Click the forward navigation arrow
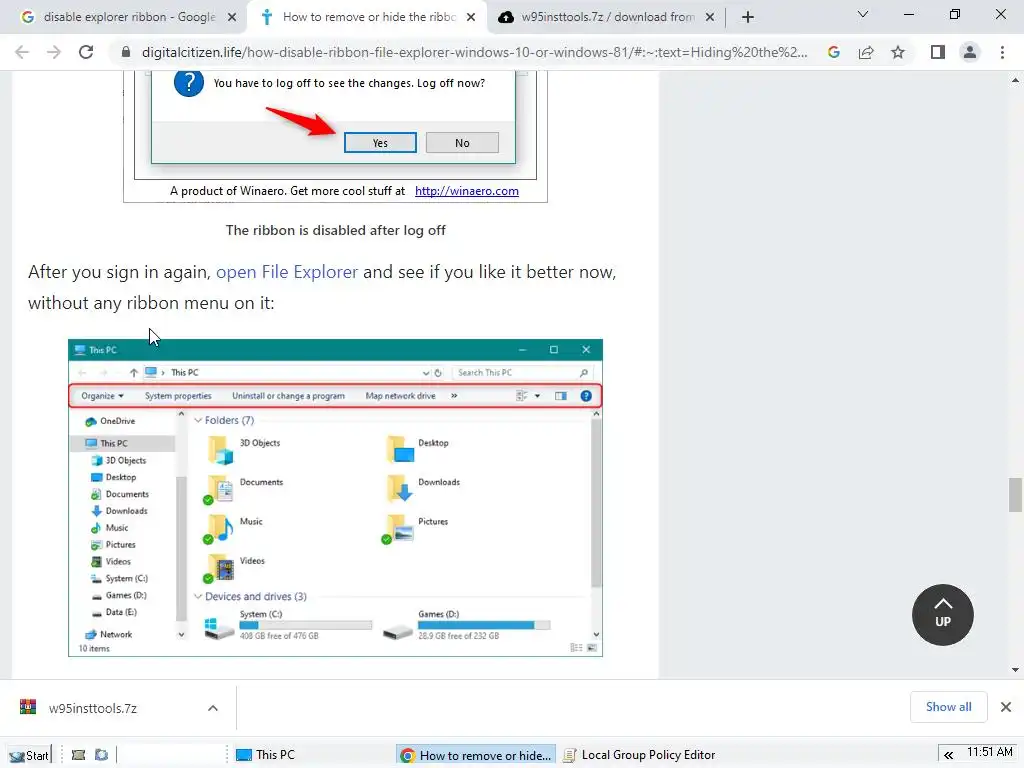The image size is (1024, 768). point(54,52)
